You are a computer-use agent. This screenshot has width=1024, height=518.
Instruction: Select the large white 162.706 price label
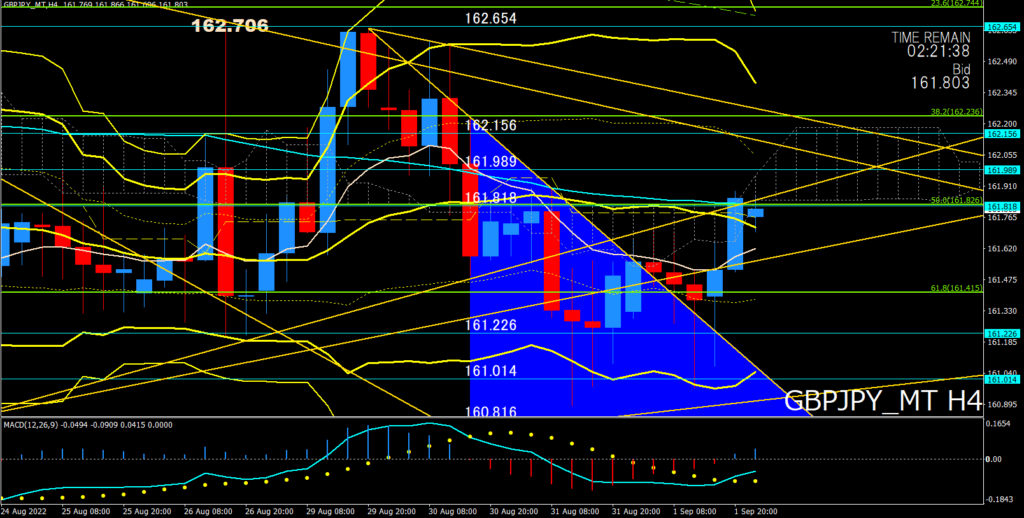[x=229, y=26]
